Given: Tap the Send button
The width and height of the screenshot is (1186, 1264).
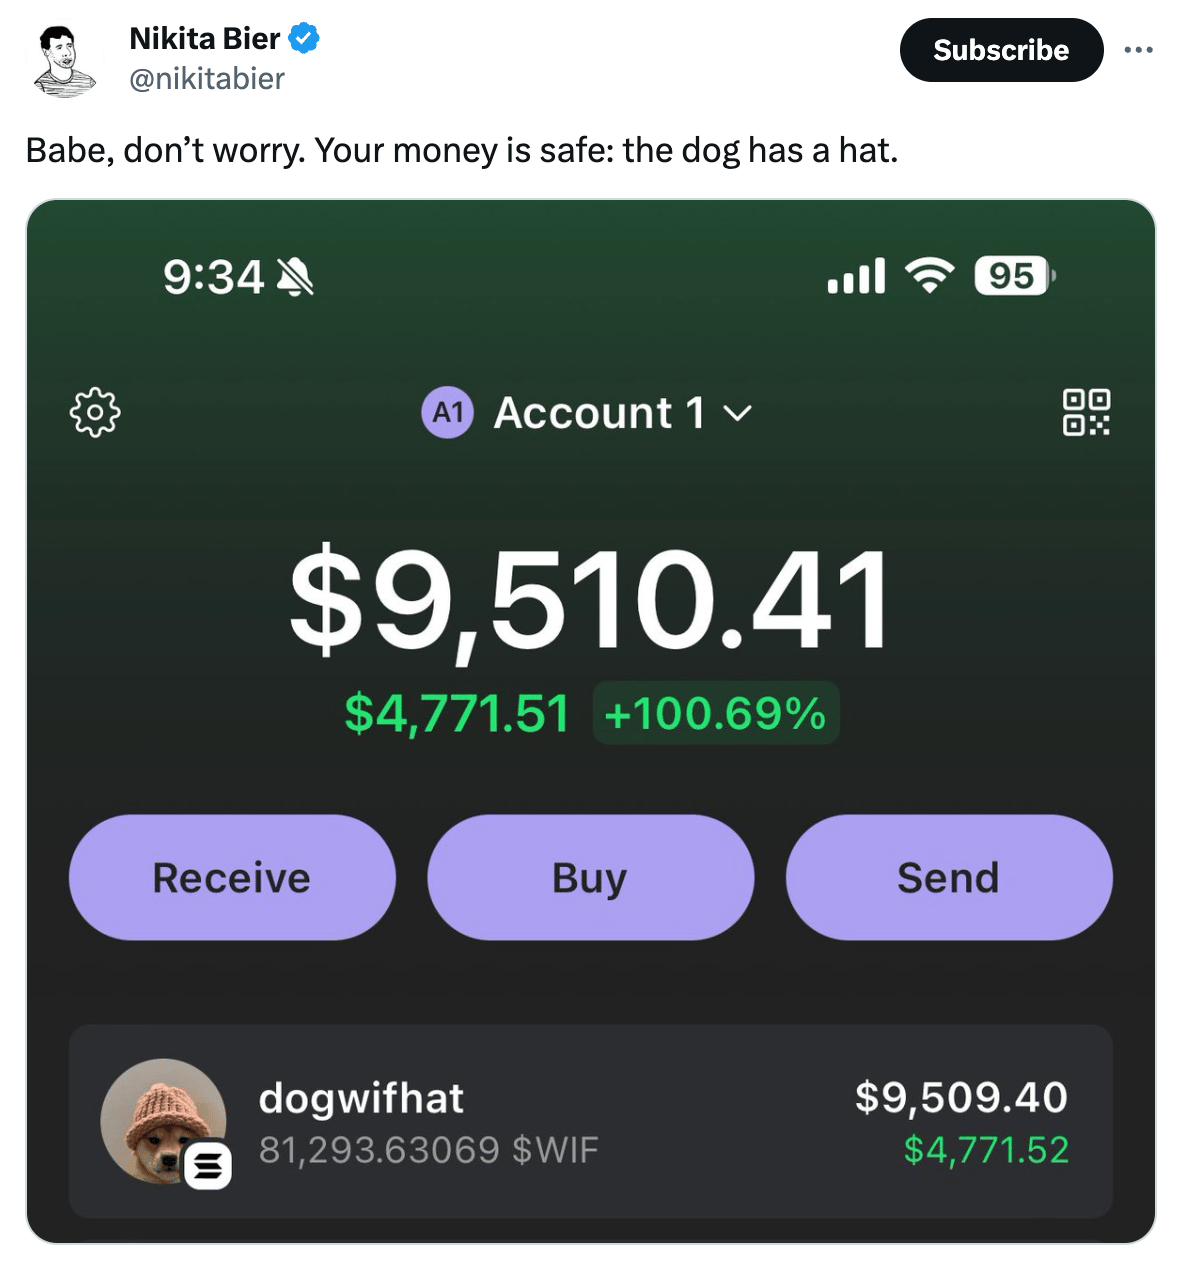Looking at the screenshot, I should coord(949,877).
